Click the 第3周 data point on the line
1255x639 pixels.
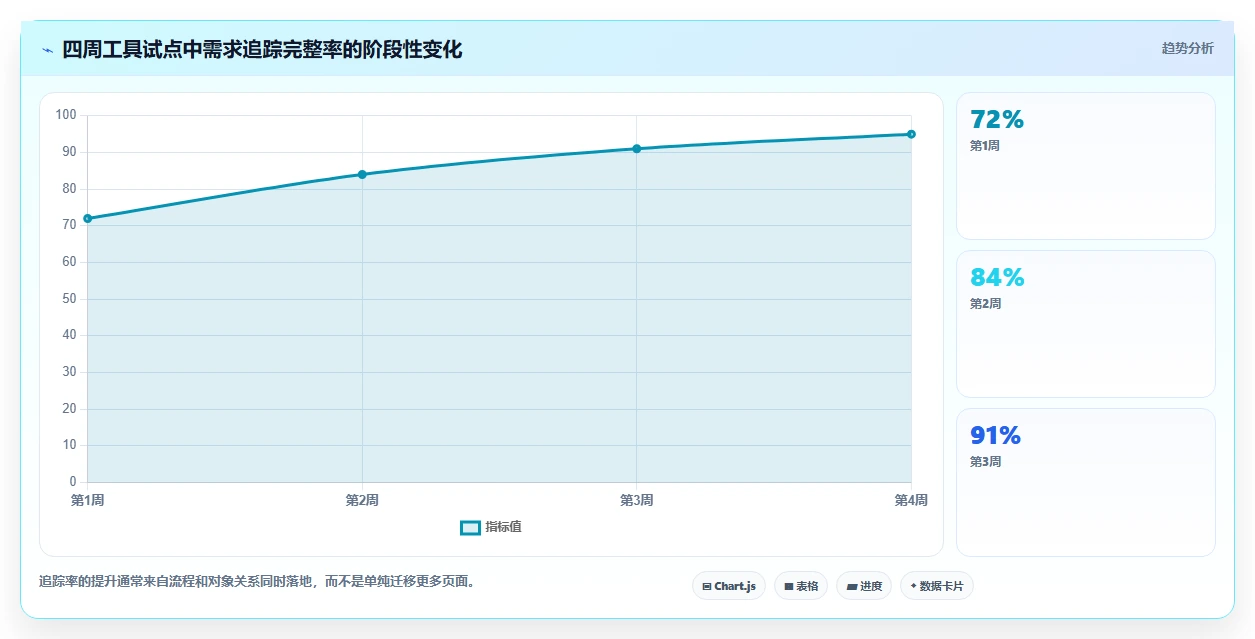tap(637, 149)
